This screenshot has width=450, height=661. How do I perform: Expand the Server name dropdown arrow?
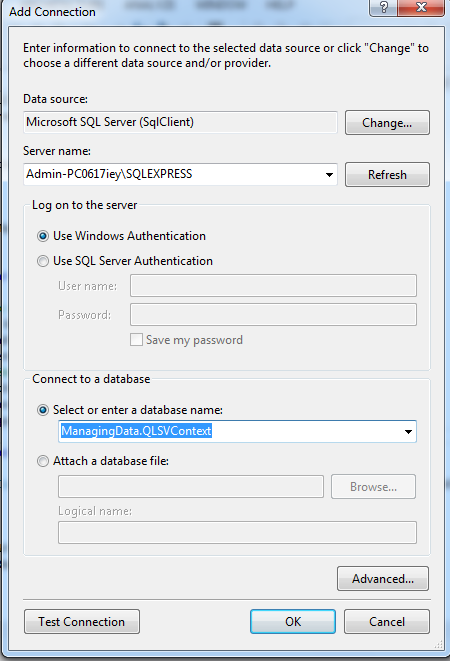coord(329,175)
